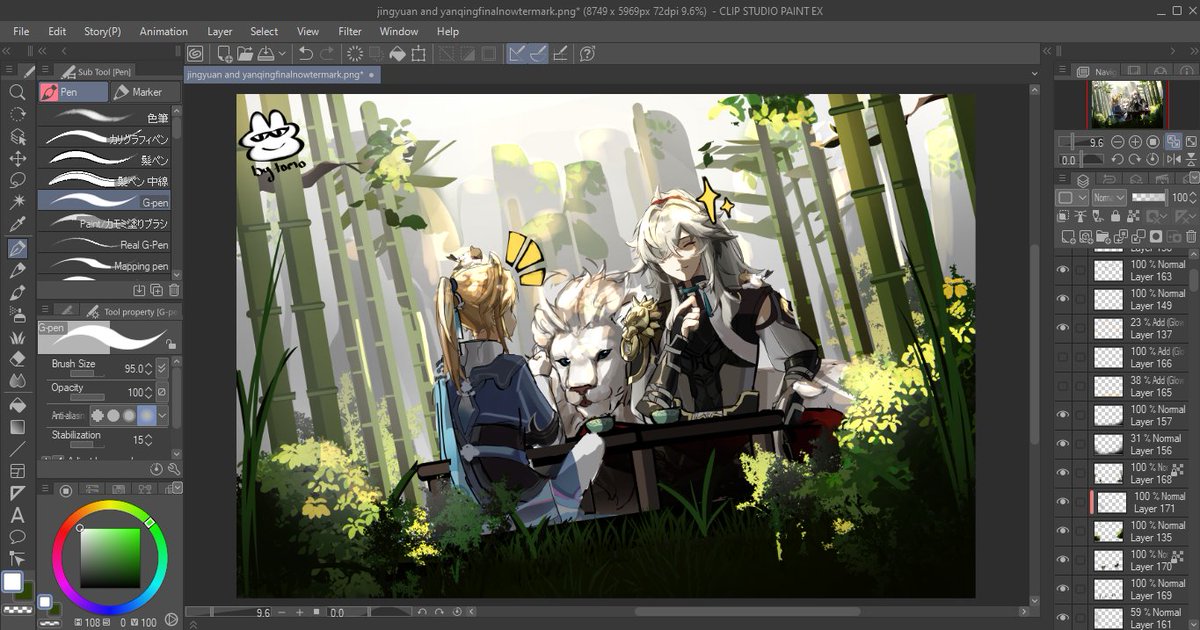Create a new layer folder
This screenshot has width=1200, height=630.
point(1105,237)
